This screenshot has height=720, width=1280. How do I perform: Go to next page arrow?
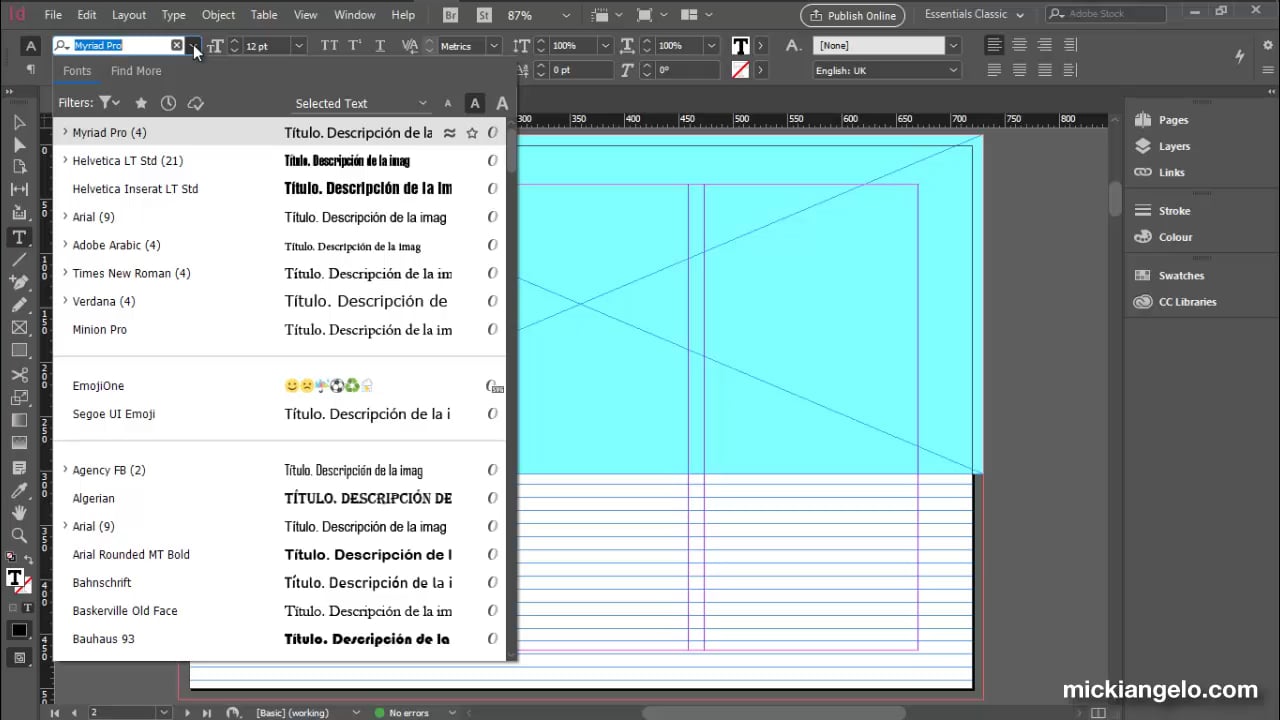tap(187, 713)
